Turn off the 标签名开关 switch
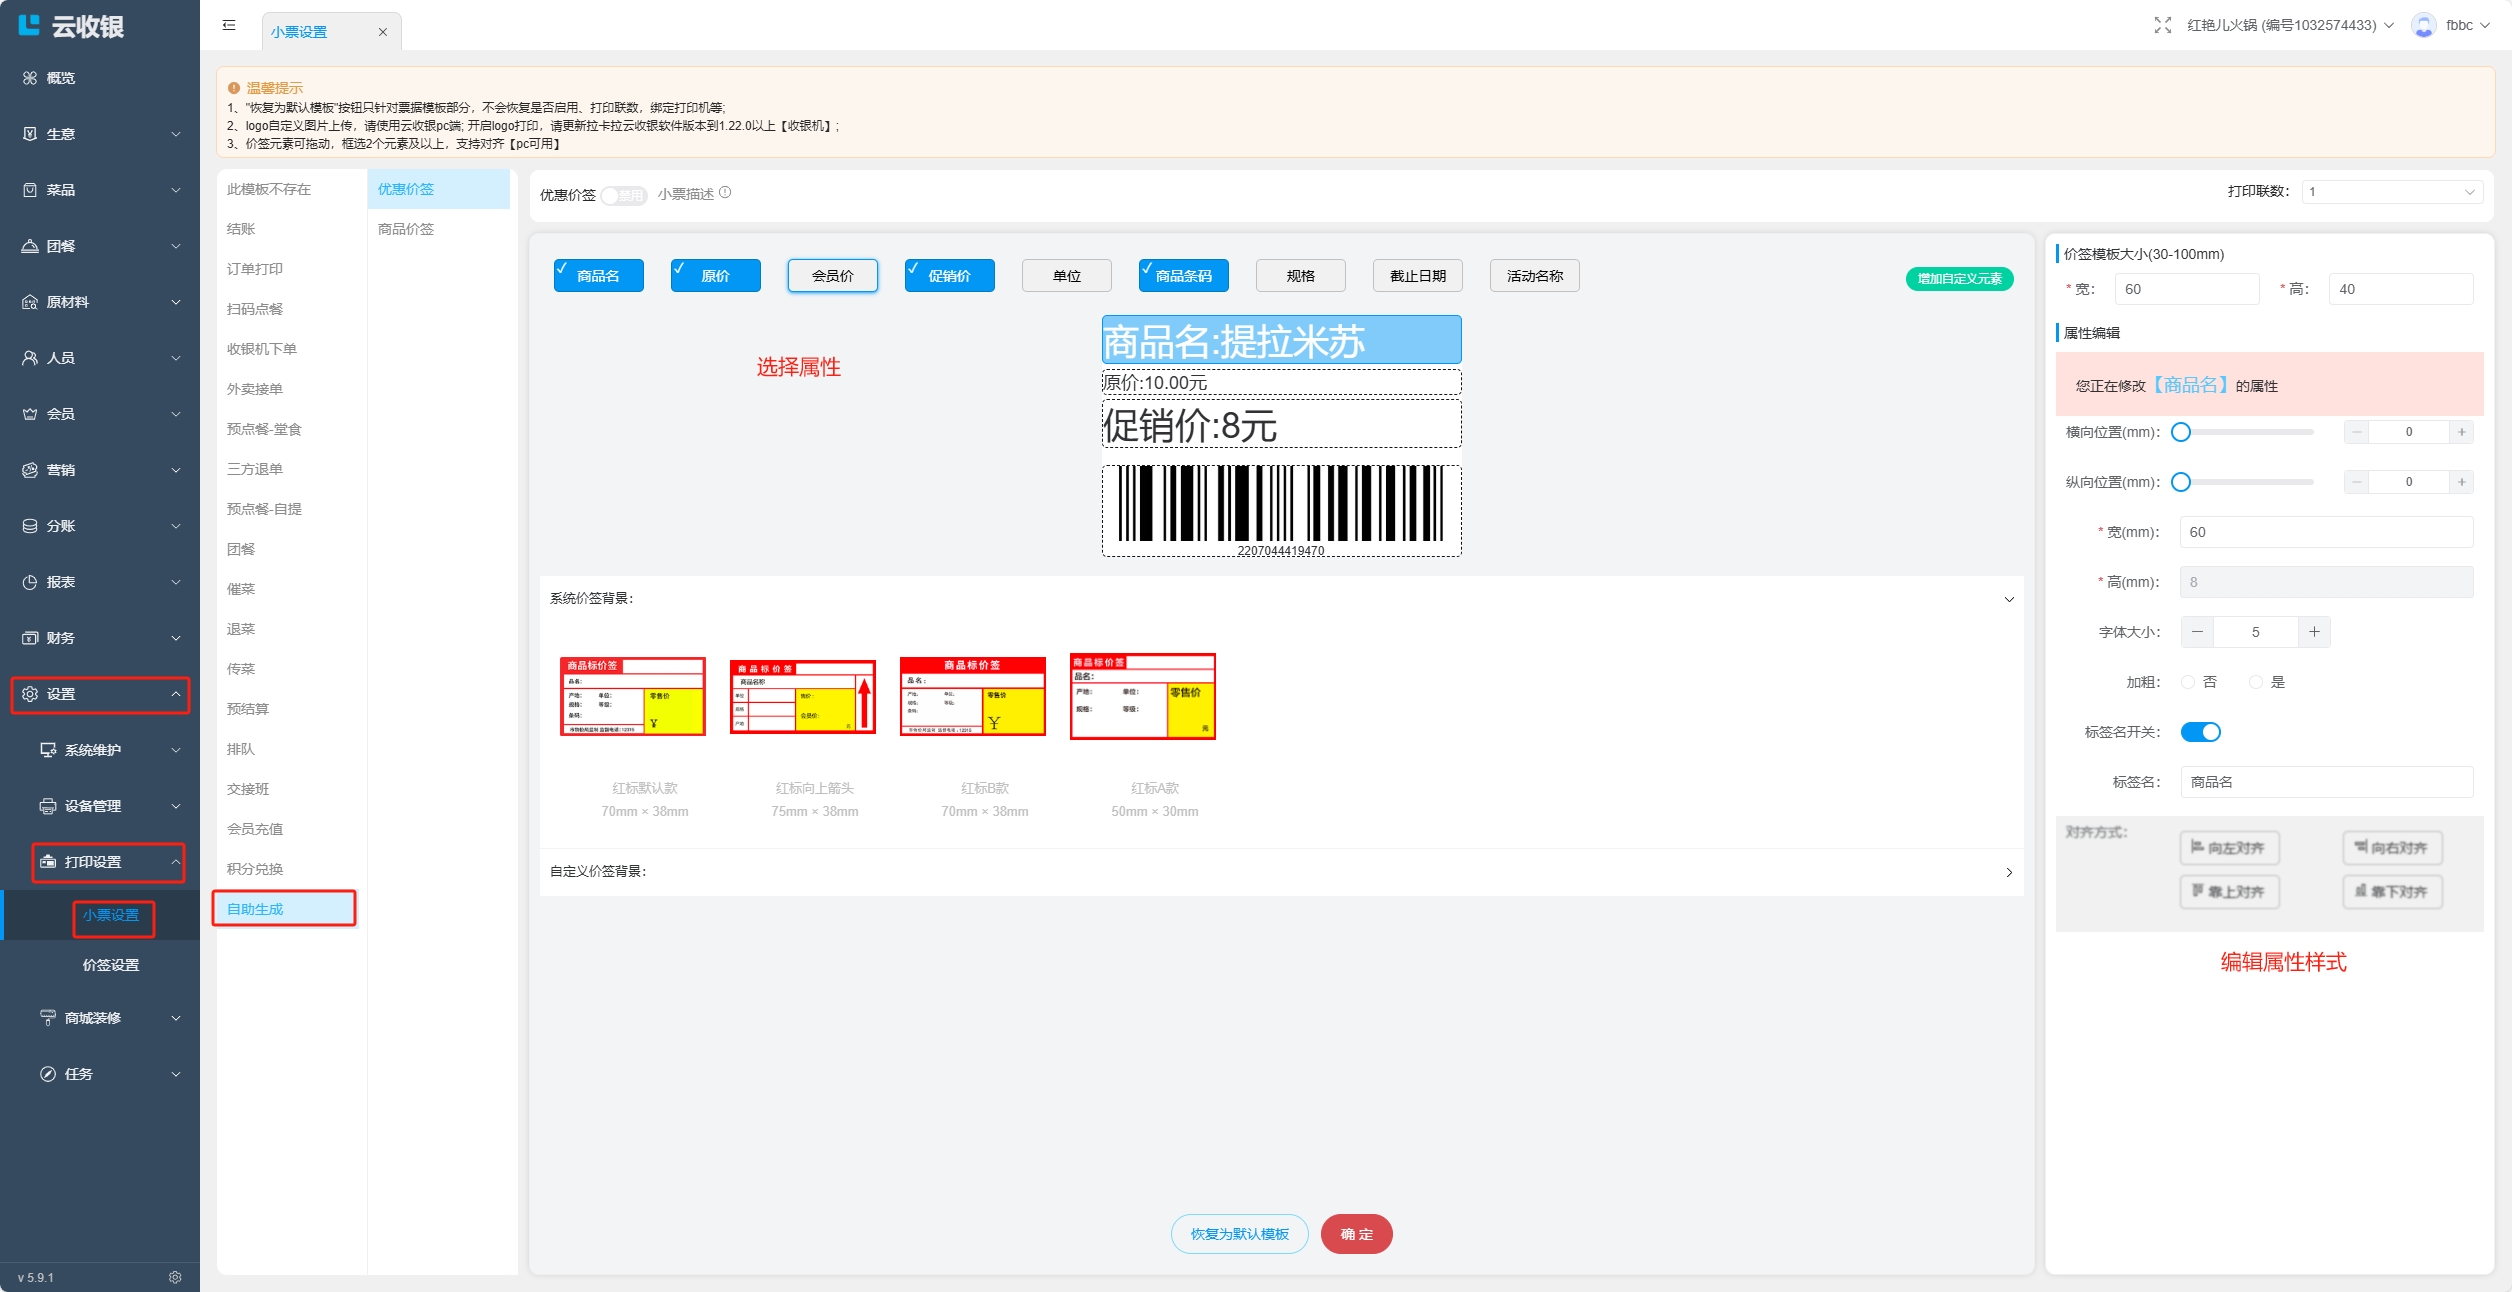Viewport: 2512px width, 1292px height. [x=2200, y=732]
